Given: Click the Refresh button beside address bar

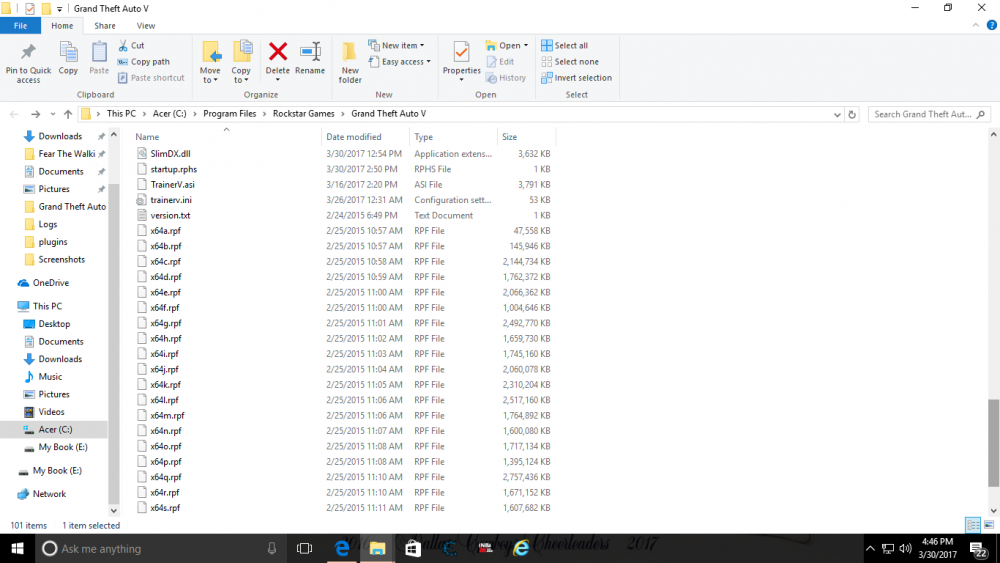Looking at the screenshot, I should (x=852, y=115).
